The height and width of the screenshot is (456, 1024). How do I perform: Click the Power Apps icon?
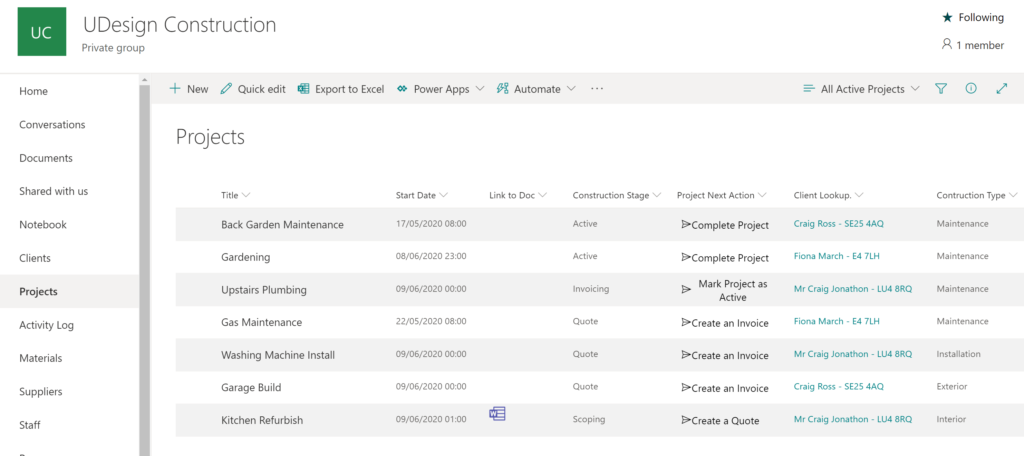pos(402,89)
